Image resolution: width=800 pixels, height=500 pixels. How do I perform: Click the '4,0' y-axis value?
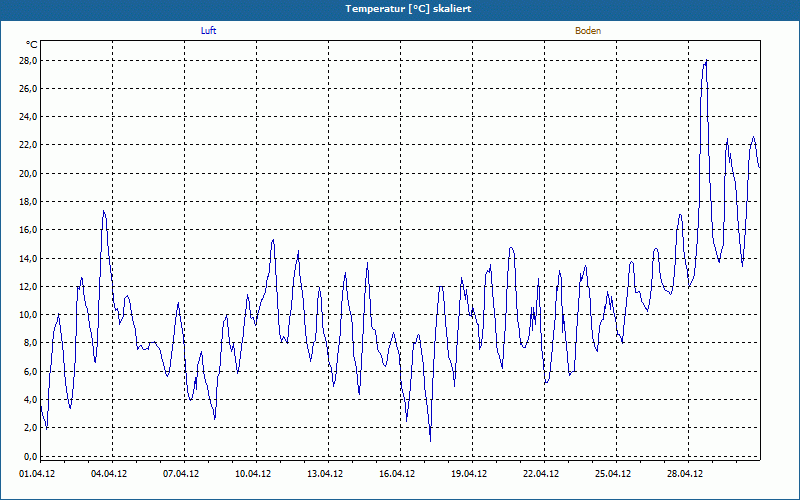(x=30, y=399)
